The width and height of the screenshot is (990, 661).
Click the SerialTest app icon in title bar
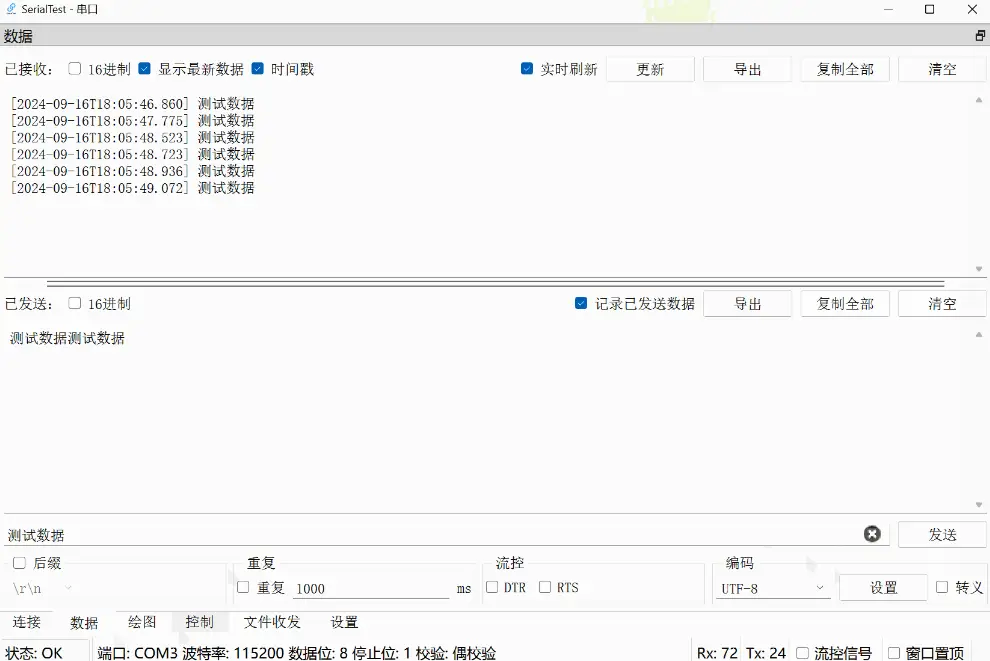11,9
